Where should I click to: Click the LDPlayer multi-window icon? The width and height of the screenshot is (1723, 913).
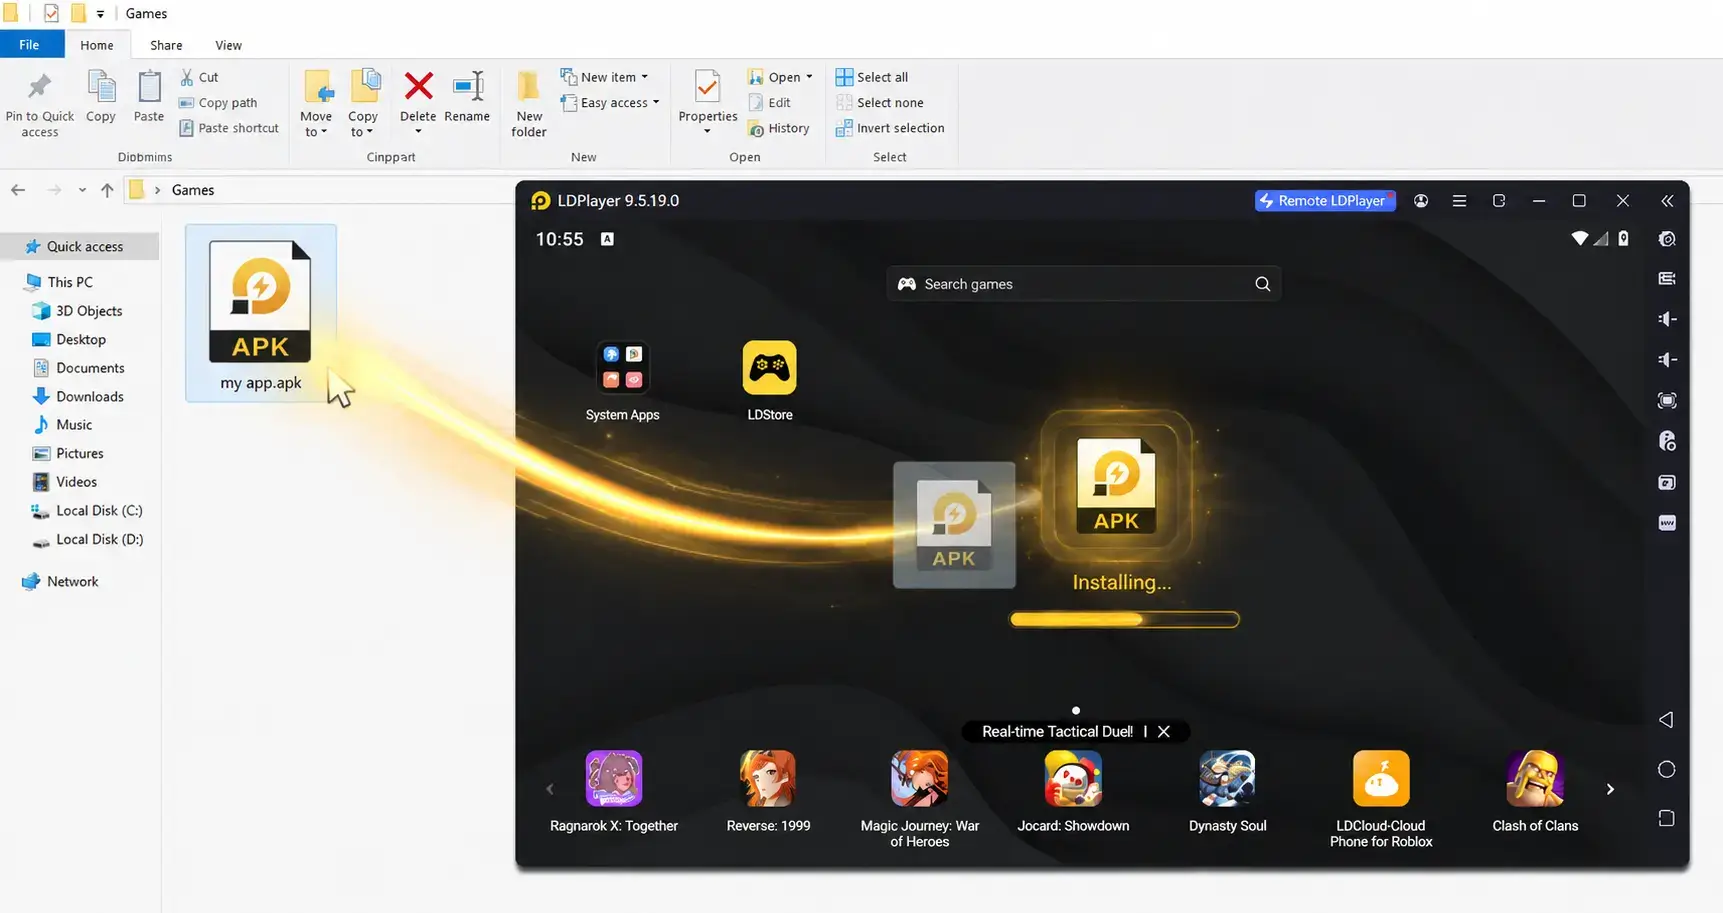click(x=1499, y=201)
